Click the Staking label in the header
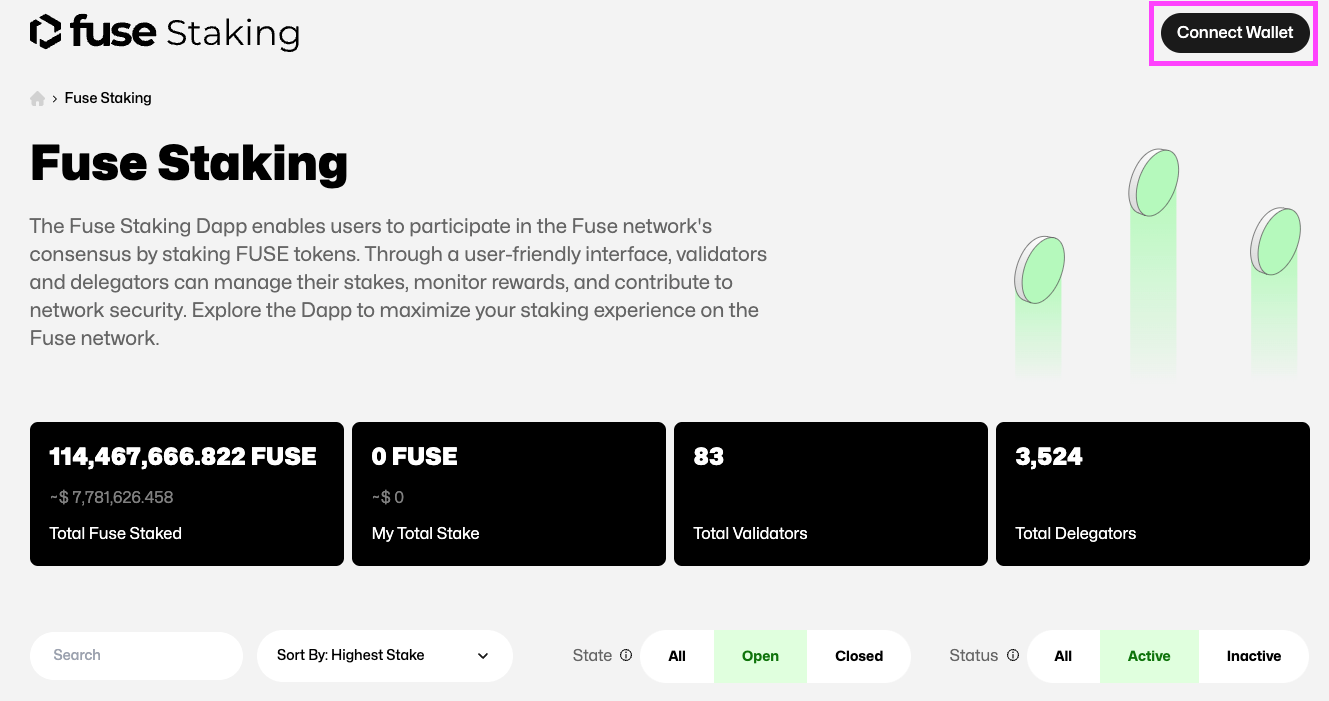 [x=232, y=33]
